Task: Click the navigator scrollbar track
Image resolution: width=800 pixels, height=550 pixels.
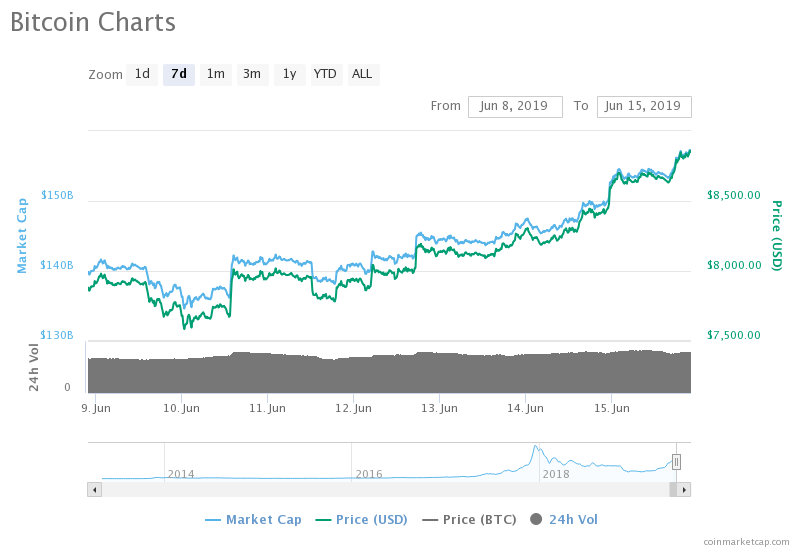Action: click(385, 490)
